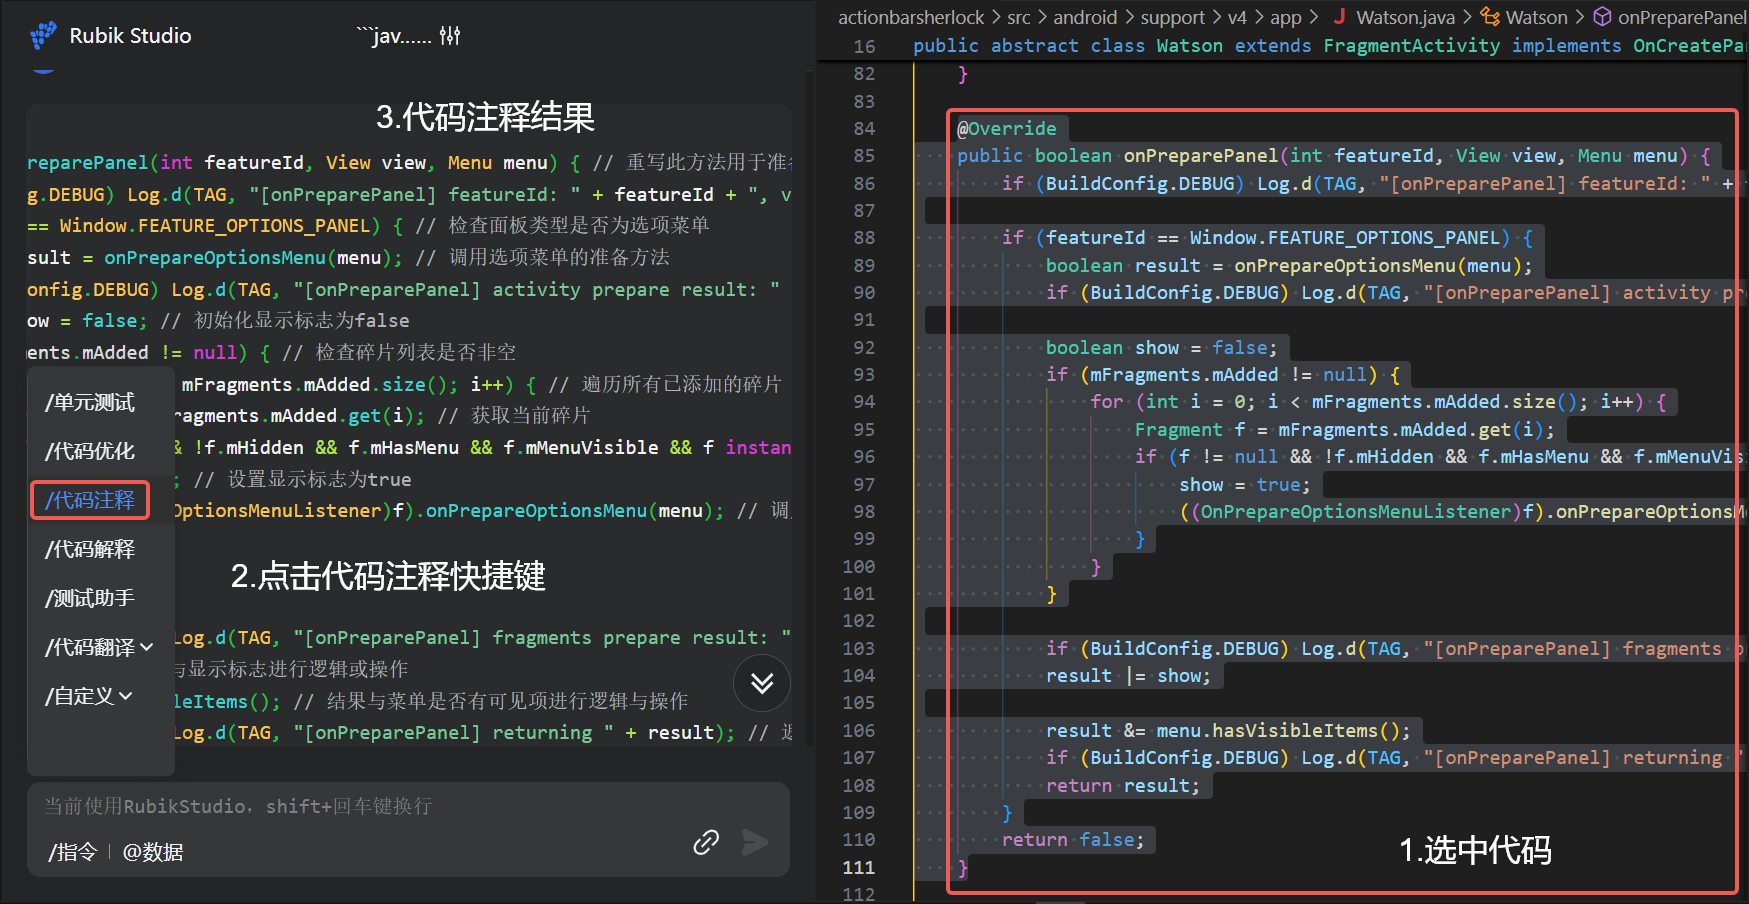The image size is (1749, 904).
Task: Click the scroll-to-bottom double chevron button
Action: [762, 683]
